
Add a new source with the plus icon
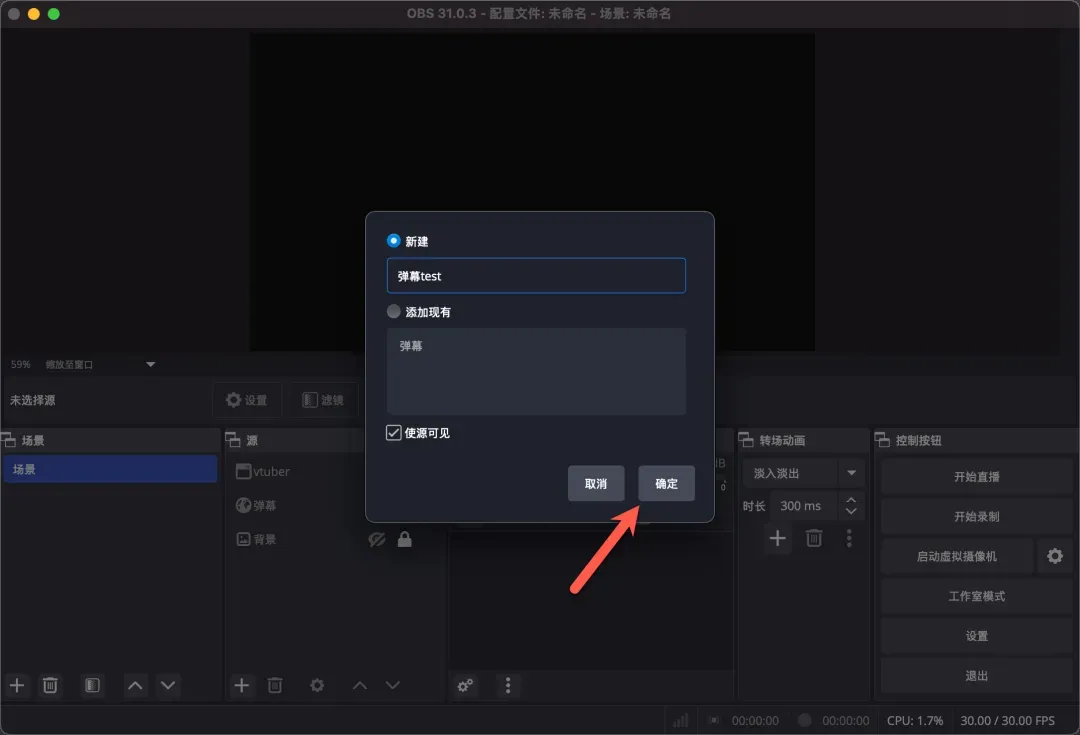242,685
